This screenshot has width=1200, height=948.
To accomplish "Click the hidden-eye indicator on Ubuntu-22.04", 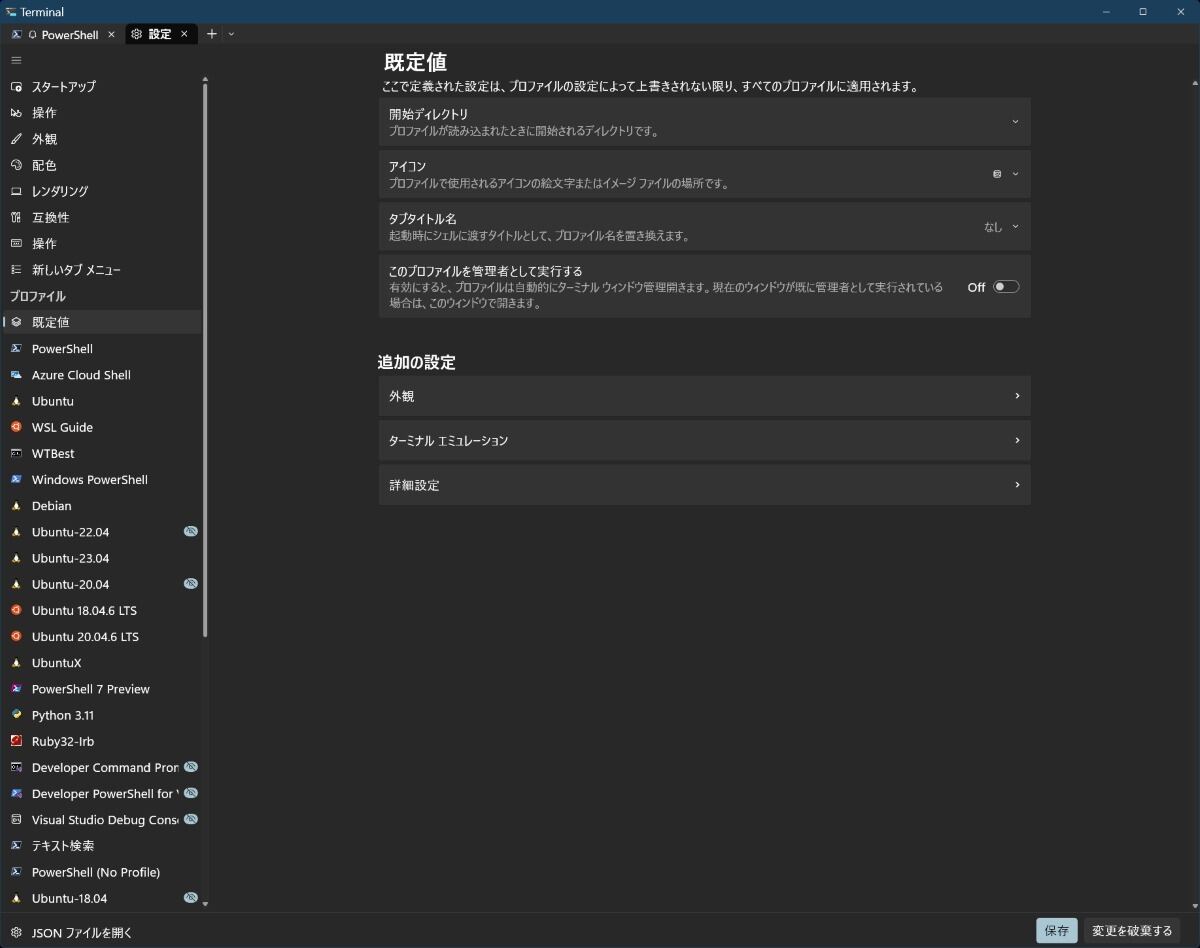I will (x=190, y=531).
